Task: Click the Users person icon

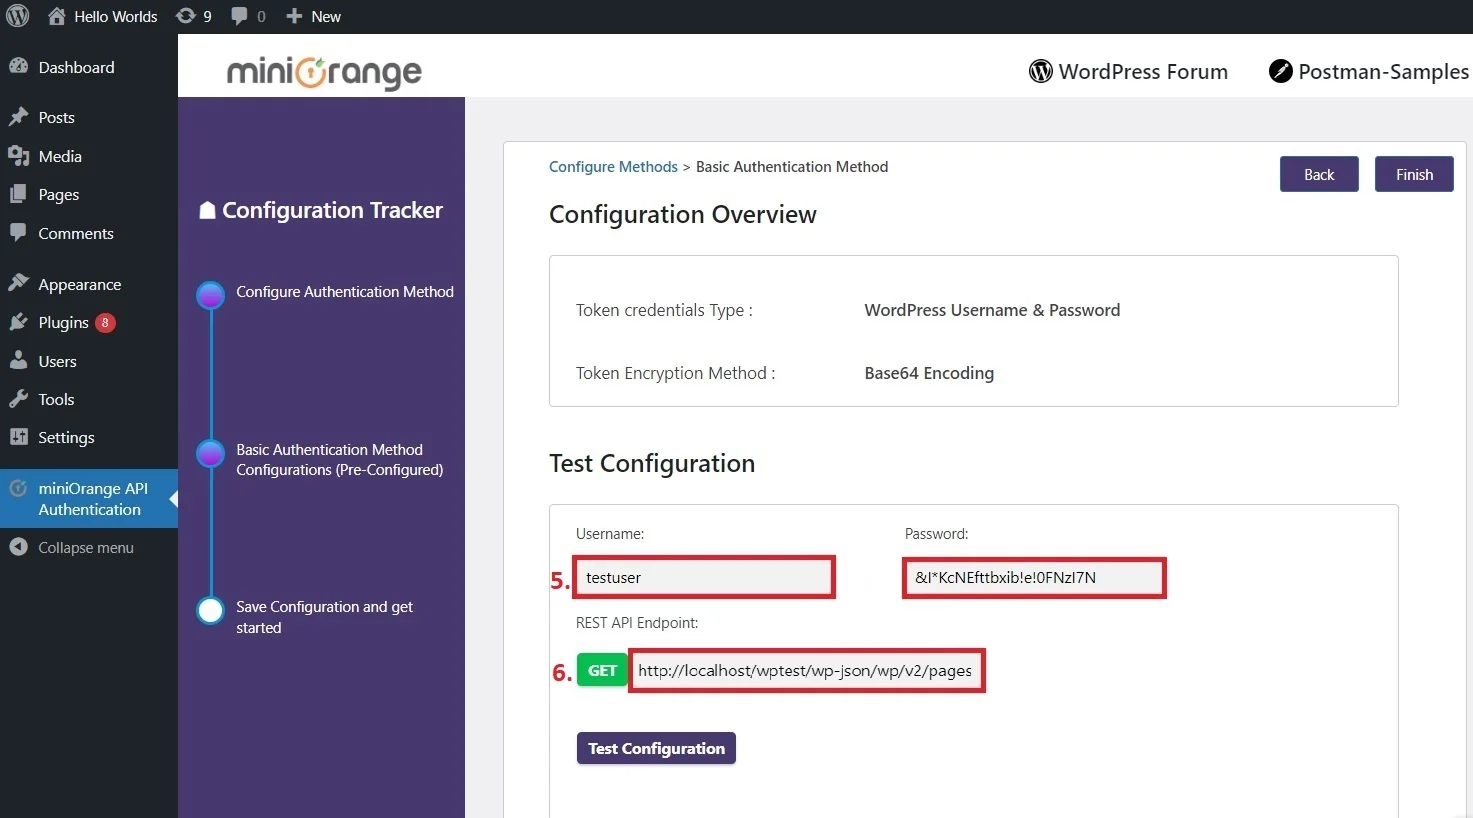Action: coord(18,361)
